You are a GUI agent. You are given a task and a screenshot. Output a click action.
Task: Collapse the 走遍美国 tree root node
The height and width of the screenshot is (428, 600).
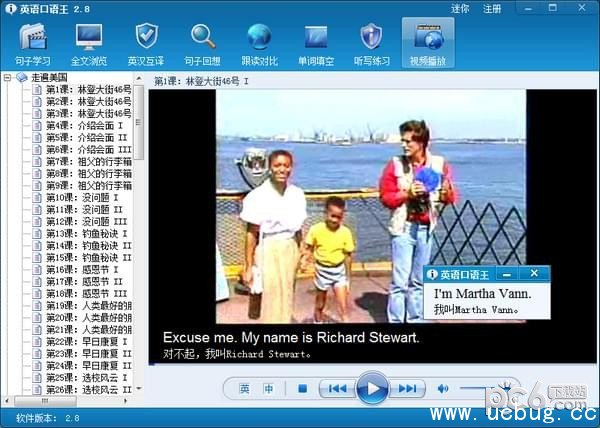click(9, 77)
